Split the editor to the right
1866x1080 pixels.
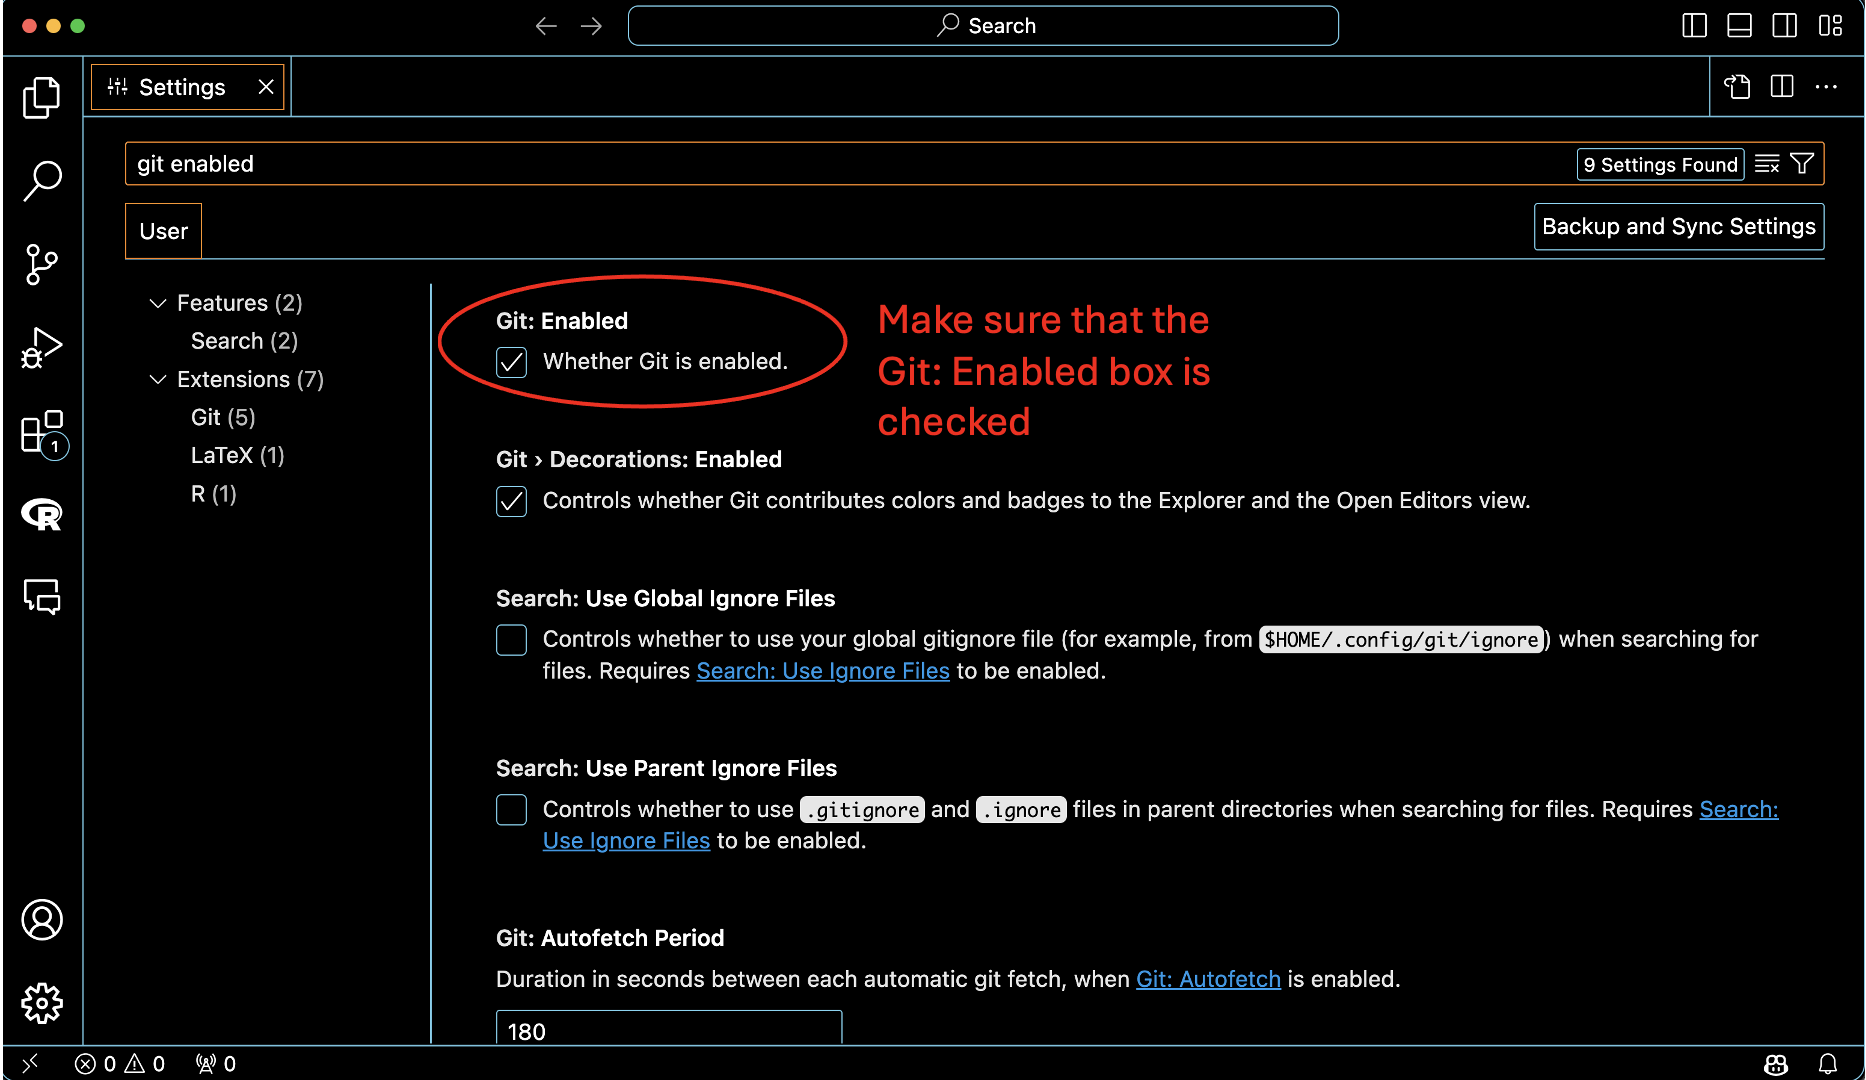(x=1782, y=87)
